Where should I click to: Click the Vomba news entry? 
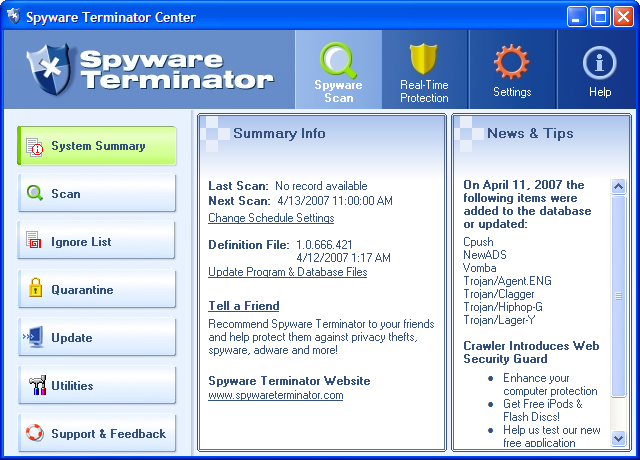point(480,268)
